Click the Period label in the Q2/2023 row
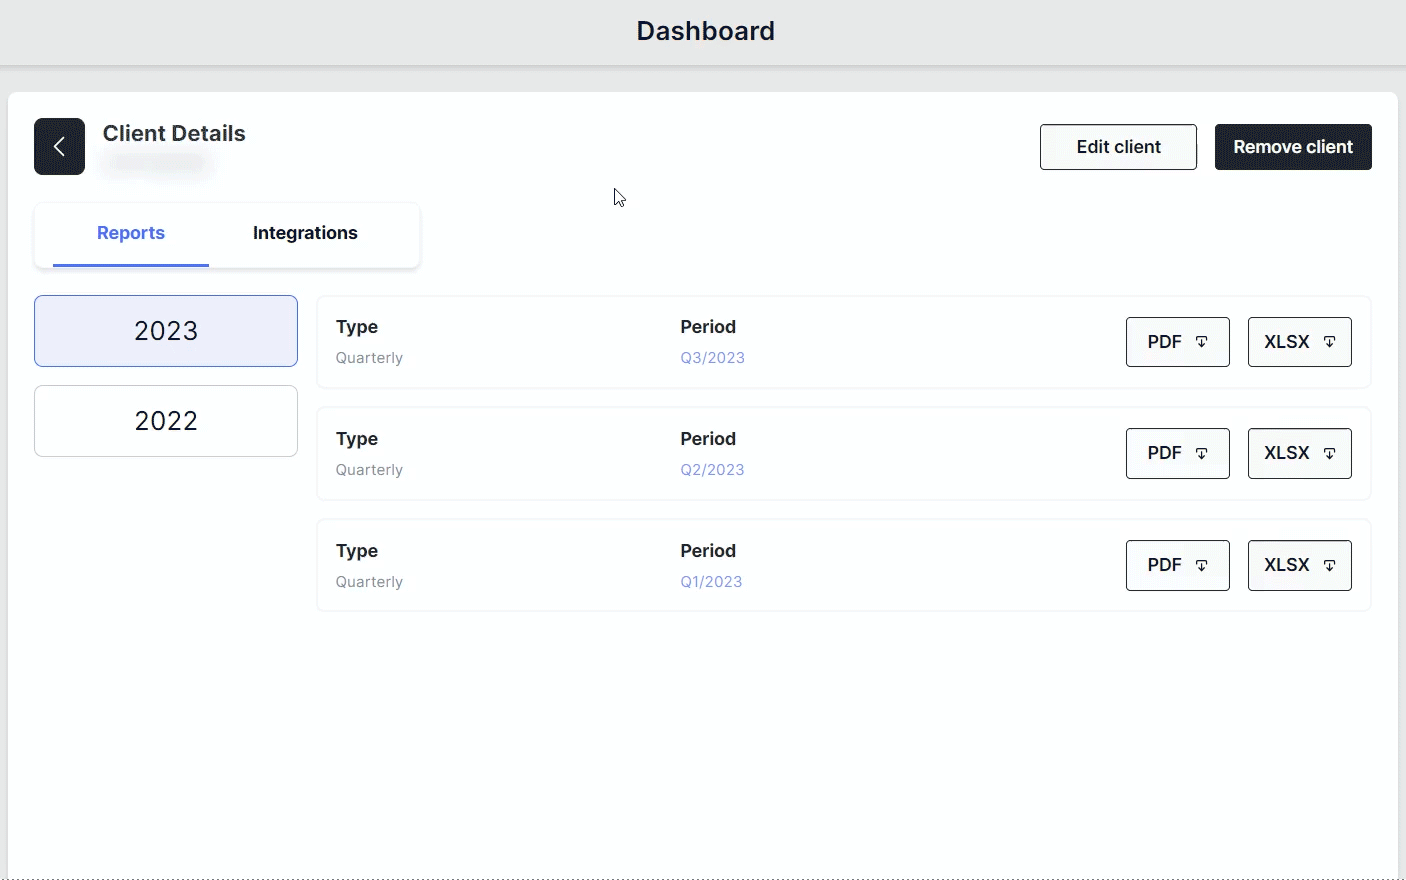The image size is (1406, 880). tap(708, 439)
